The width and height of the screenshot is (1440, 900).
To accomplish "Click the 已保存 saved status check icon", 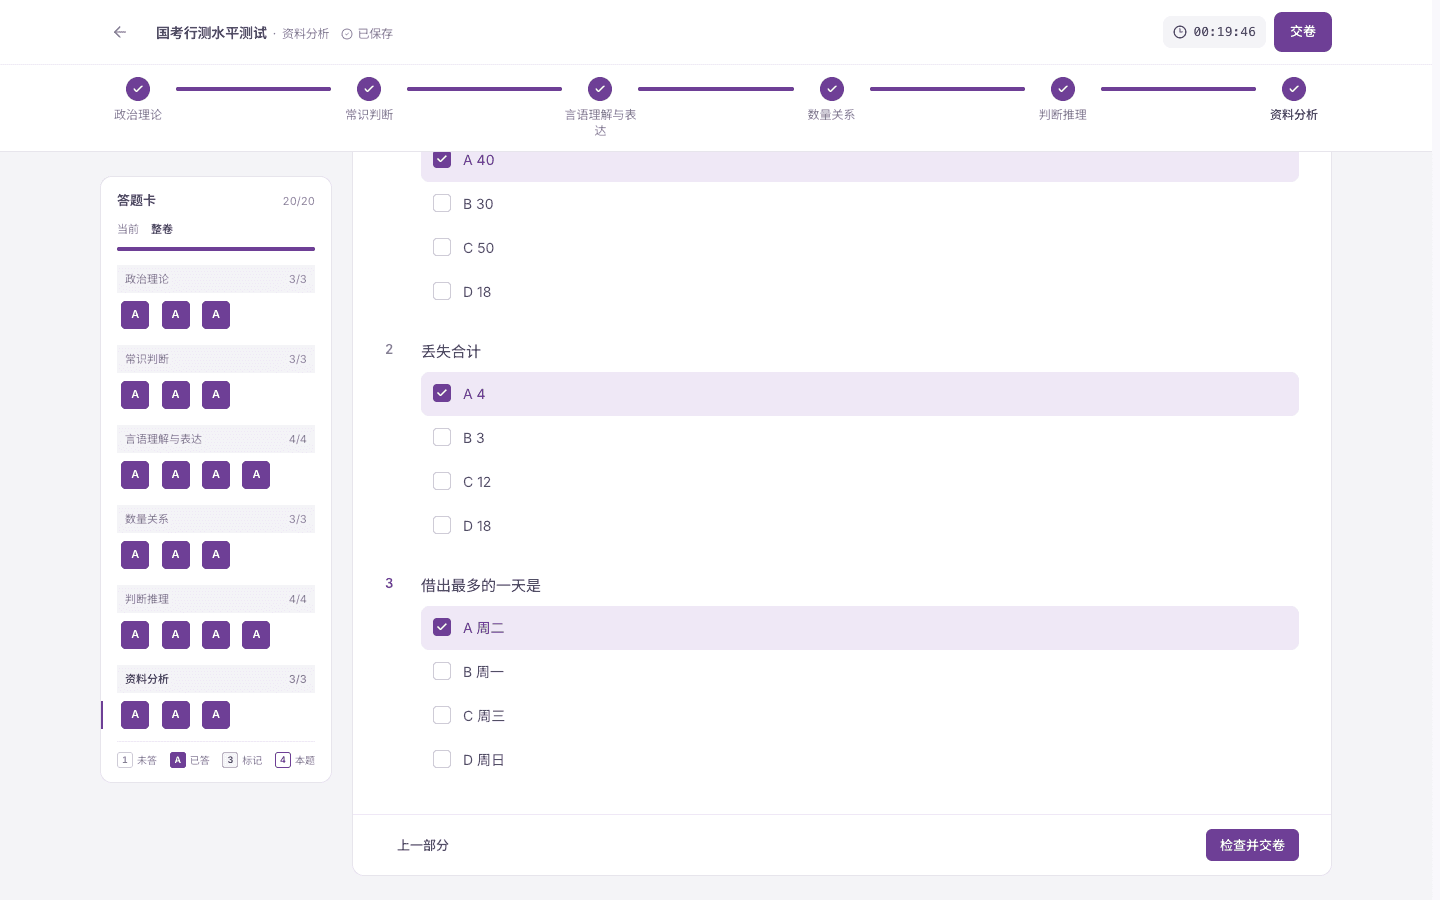I will (347, 34).
